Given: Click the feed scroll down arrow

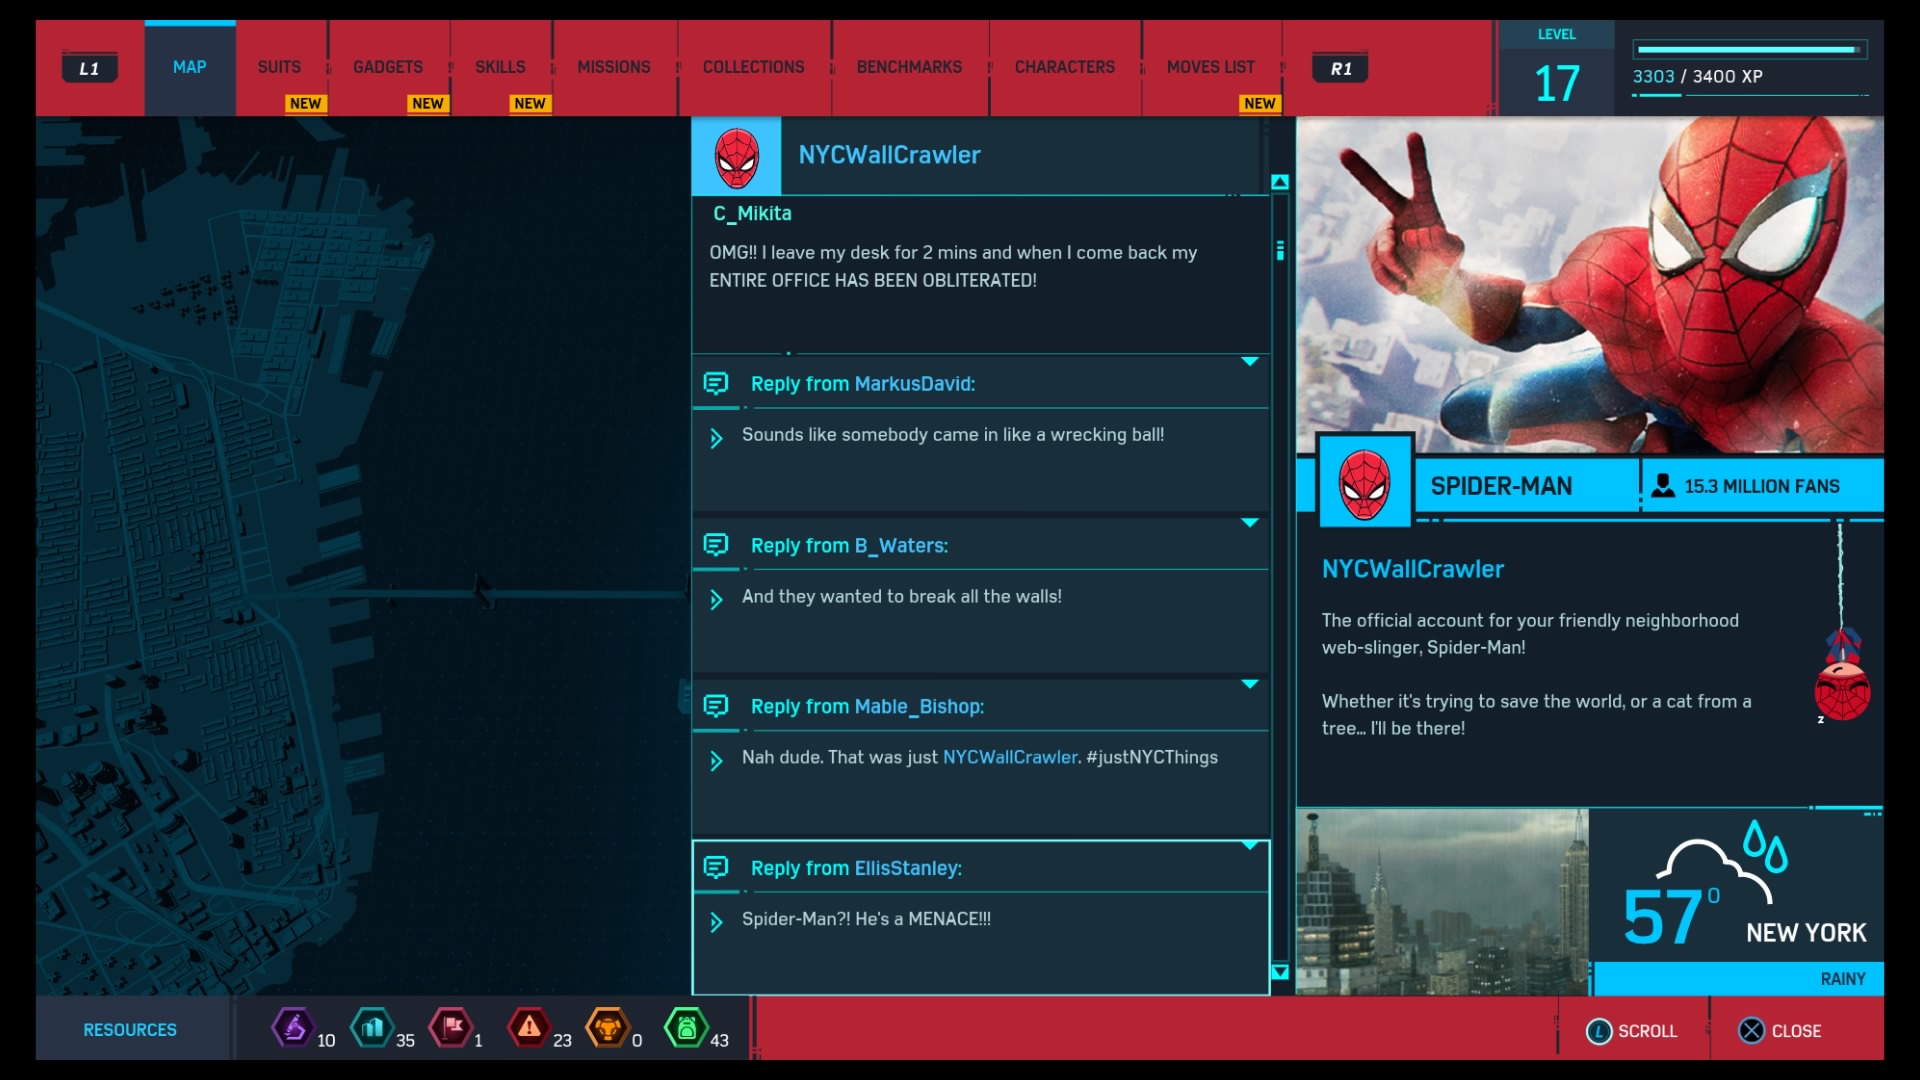Looking at the screenshot, I should tap(1280, 972).
